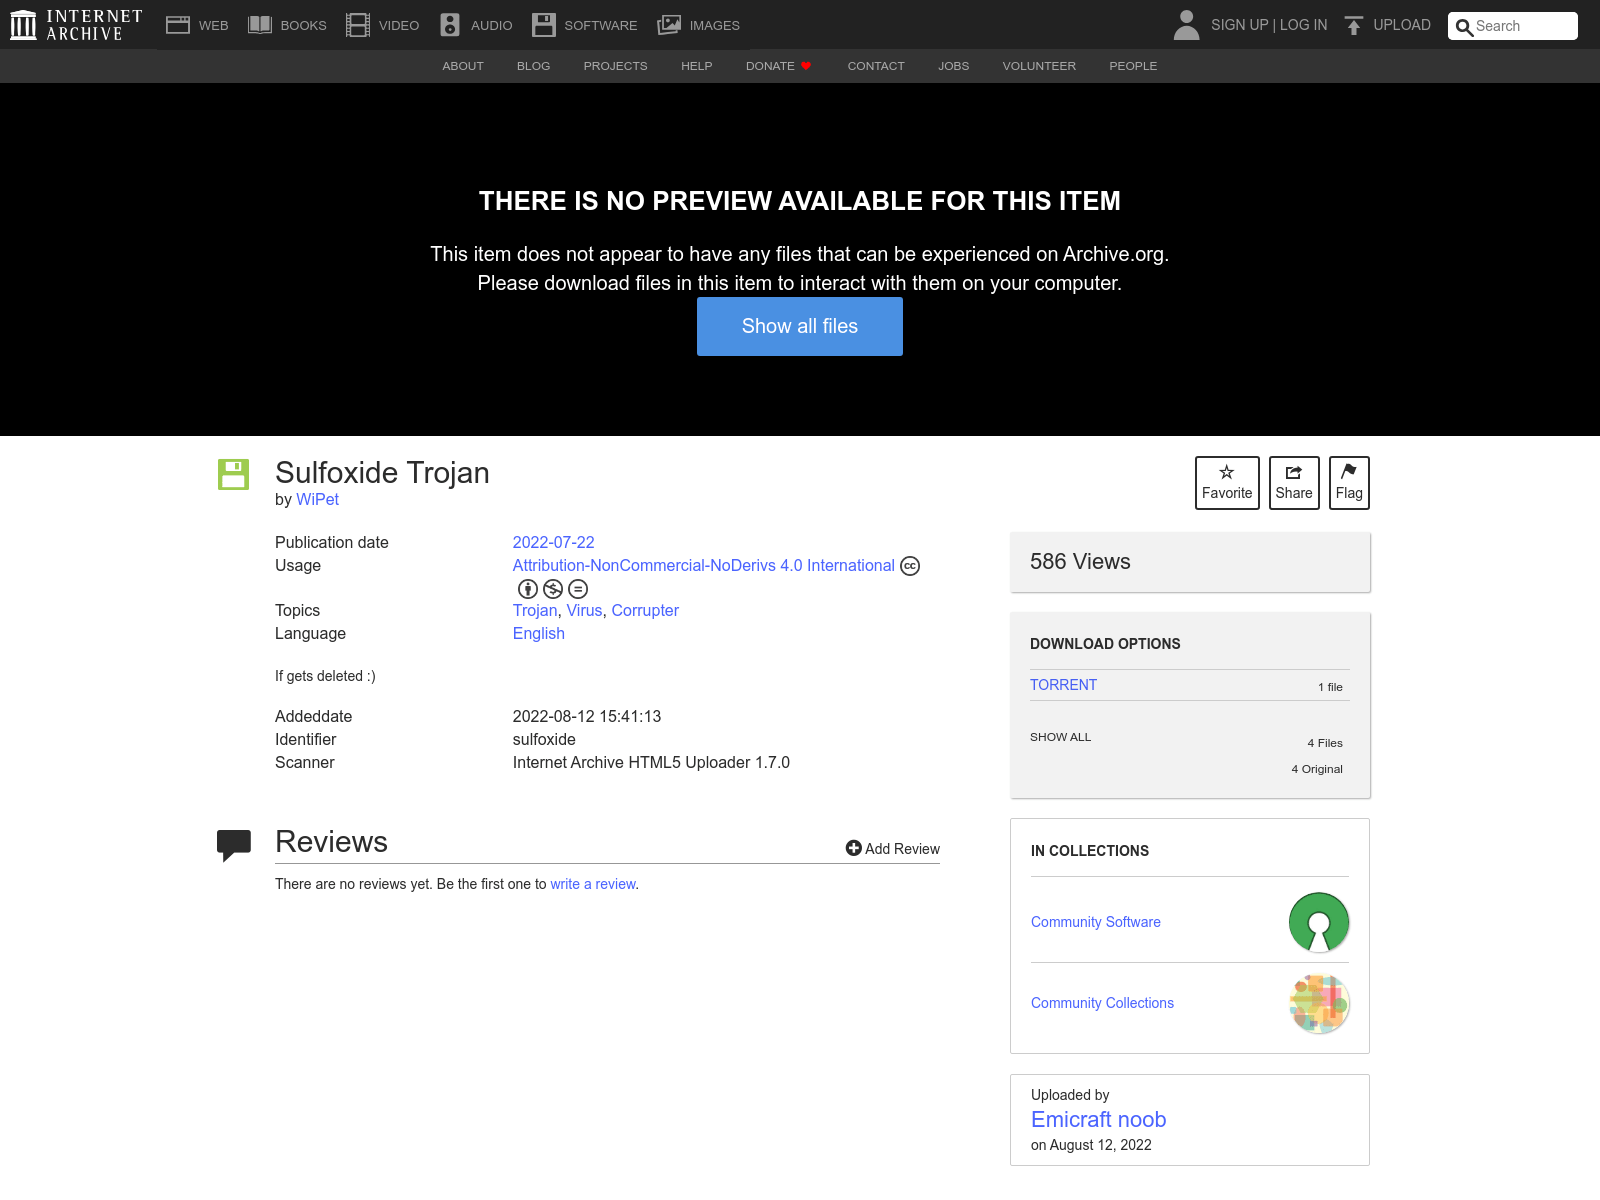Viewport: 1600px width, 1200px height.
Task: Click the NoDerivs license icon
Action: [x=578, y=589]
